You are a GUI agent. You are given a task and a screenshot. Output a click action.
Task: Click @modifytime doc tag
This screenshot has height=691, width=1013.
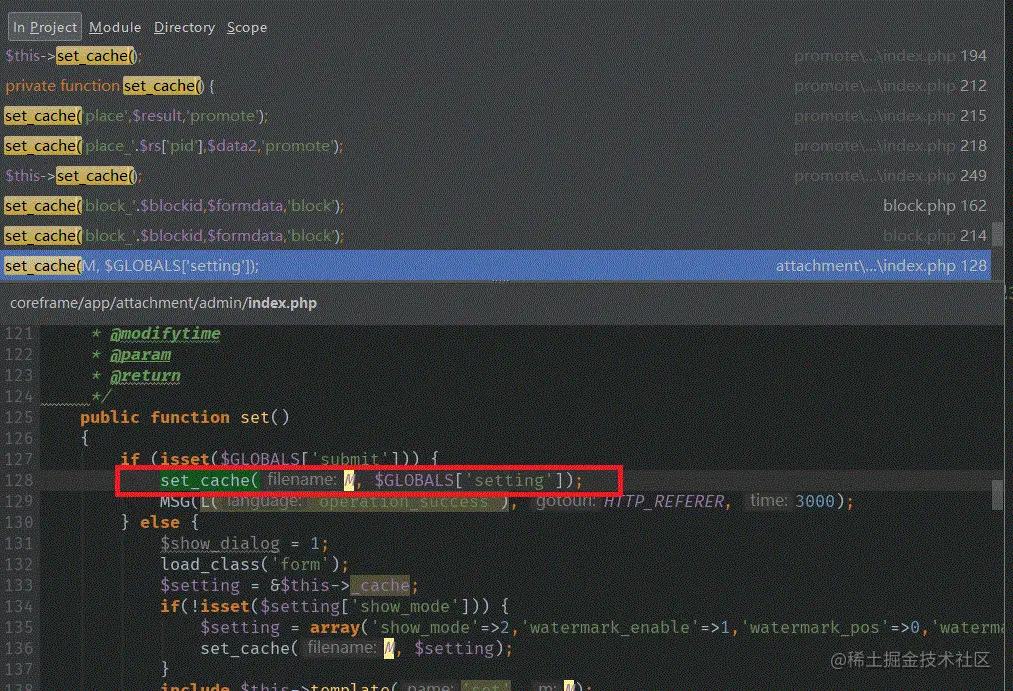(165, 334)
